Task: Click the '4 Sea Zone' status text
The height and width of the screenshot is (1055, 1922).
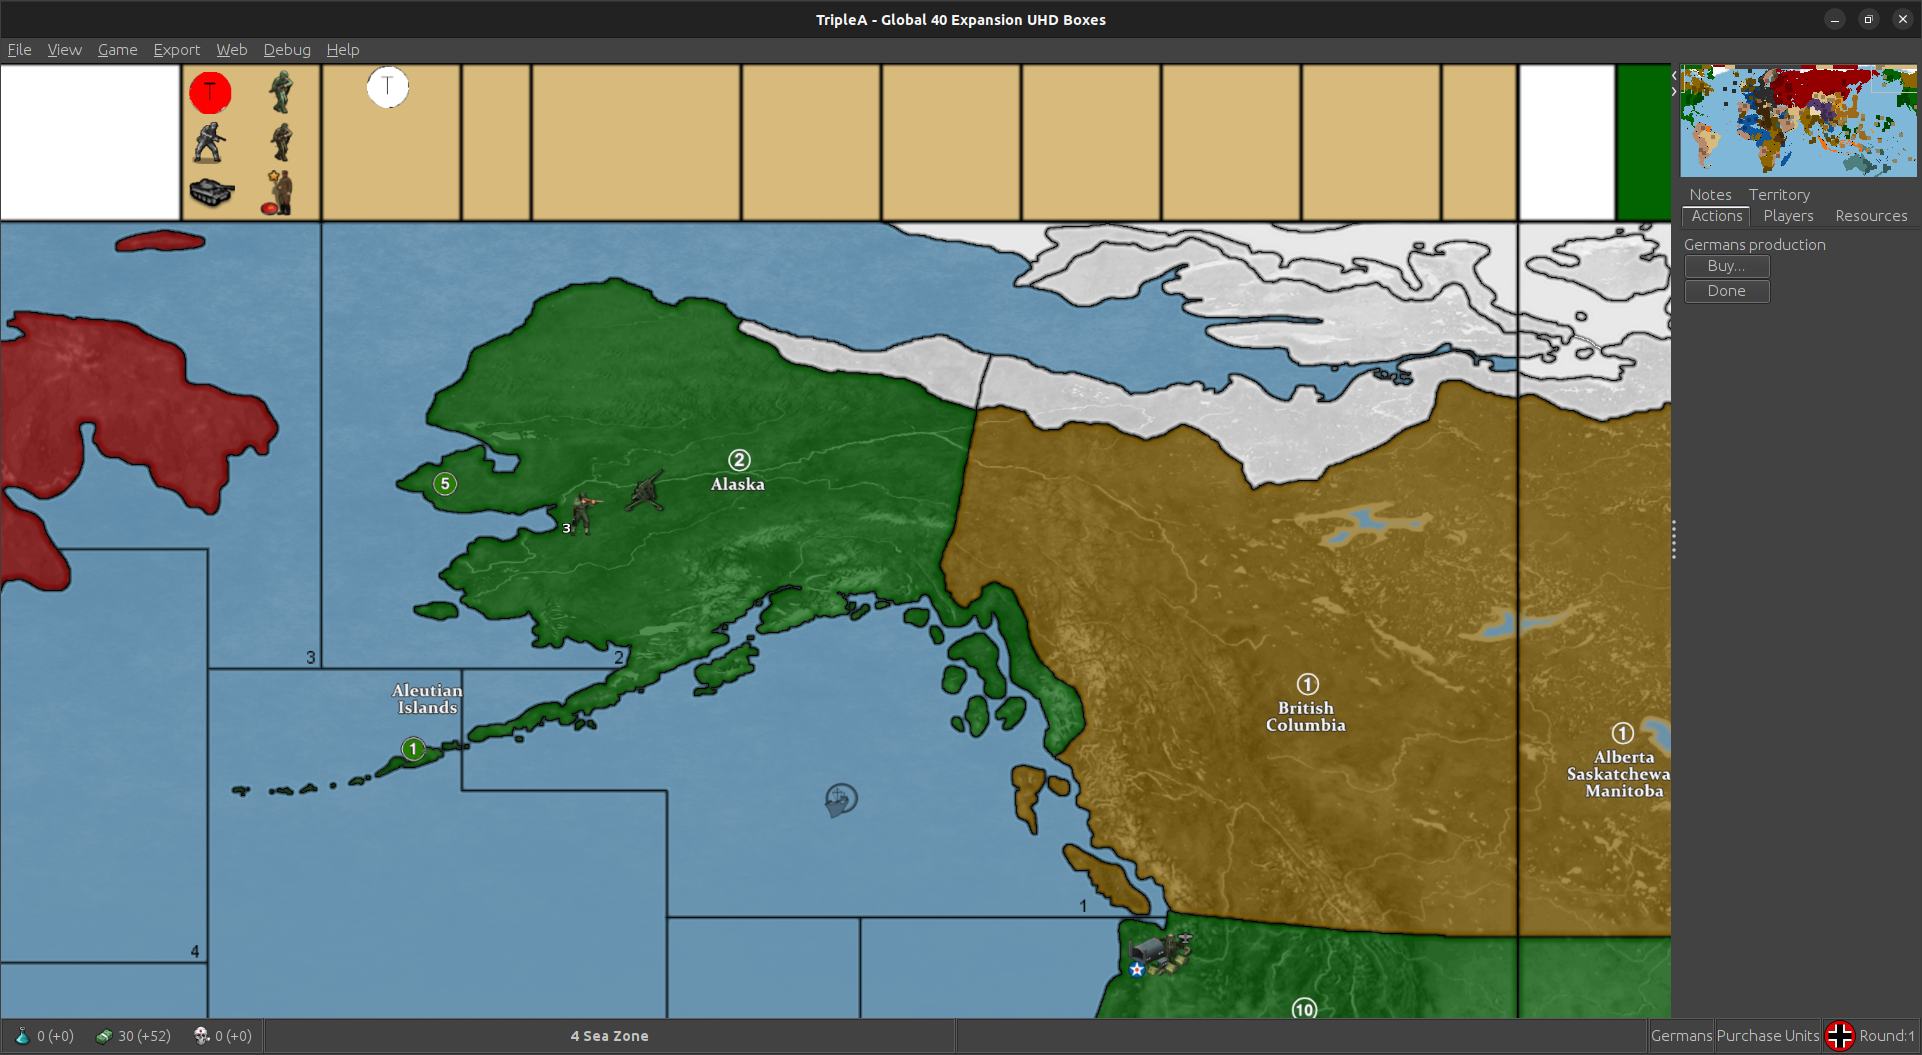Action: click(x=609, y=1036)
